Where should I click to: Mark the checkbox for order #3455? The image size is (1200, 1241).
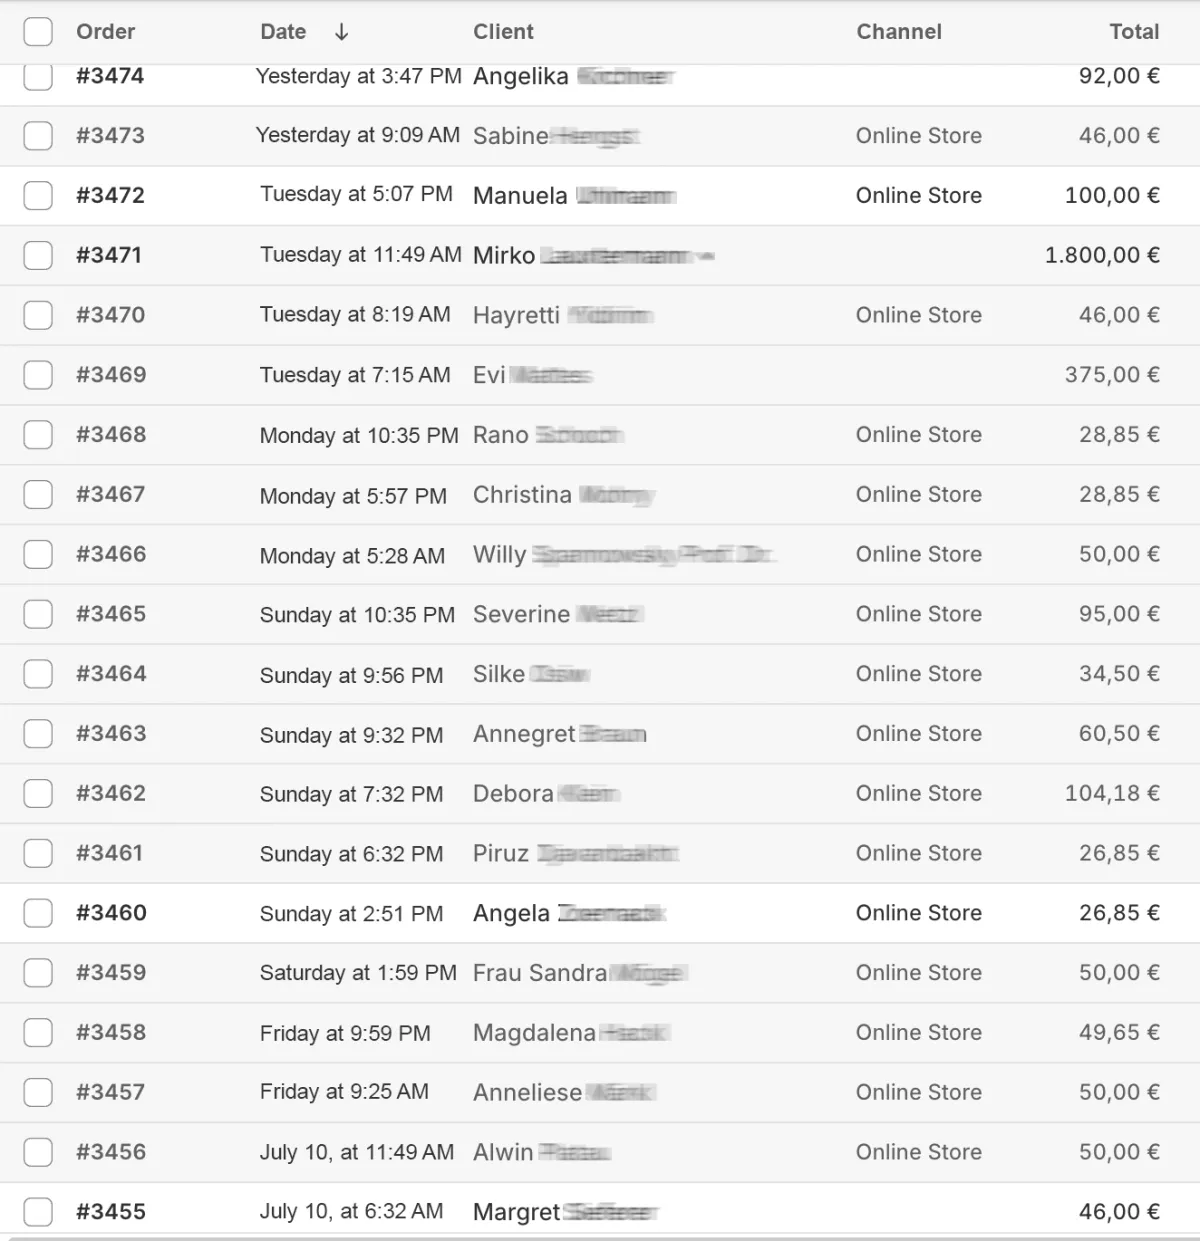[x=38, y=1212]
